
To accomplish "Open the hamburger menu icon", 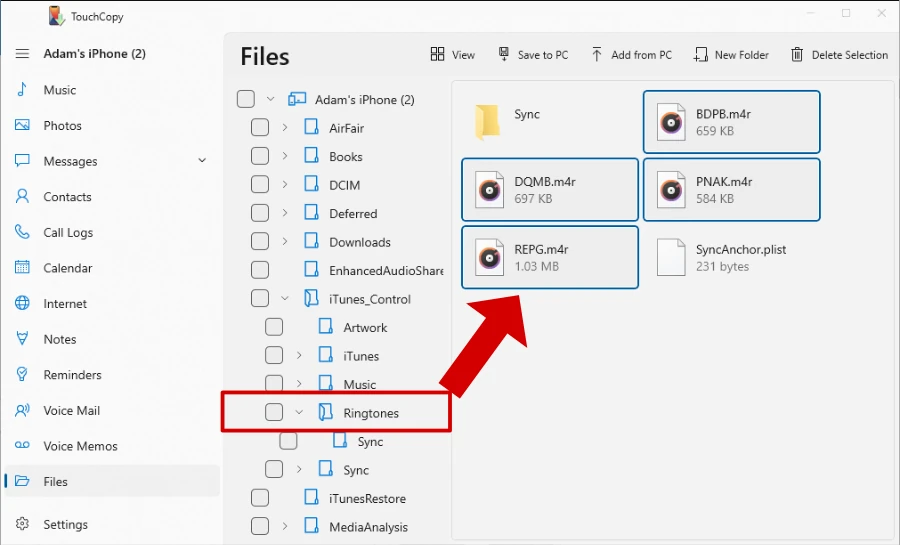I will click(22, 54).
